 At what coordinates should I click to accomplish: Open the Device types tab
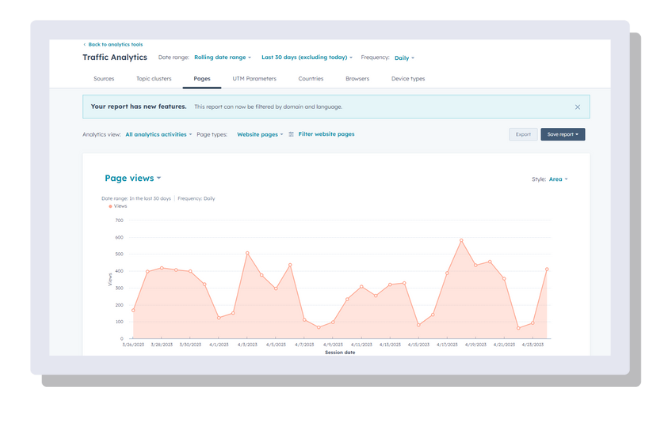coord(408,78)
